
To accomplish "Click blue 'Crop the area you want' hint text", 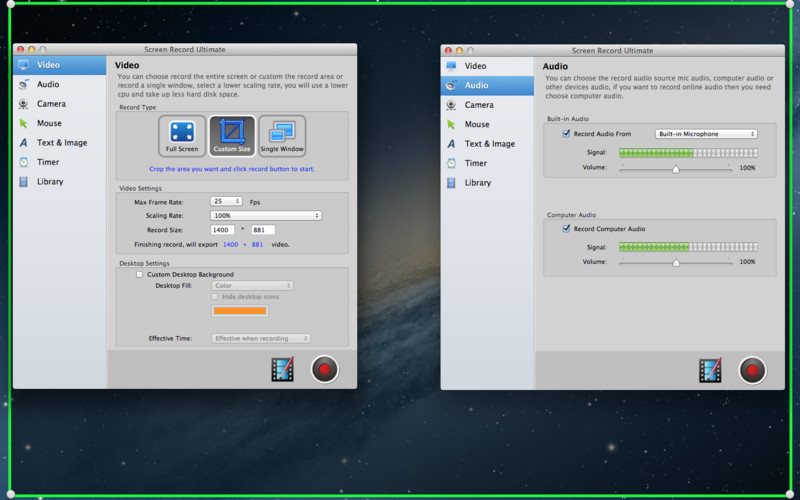I will [x=232, y=169].
